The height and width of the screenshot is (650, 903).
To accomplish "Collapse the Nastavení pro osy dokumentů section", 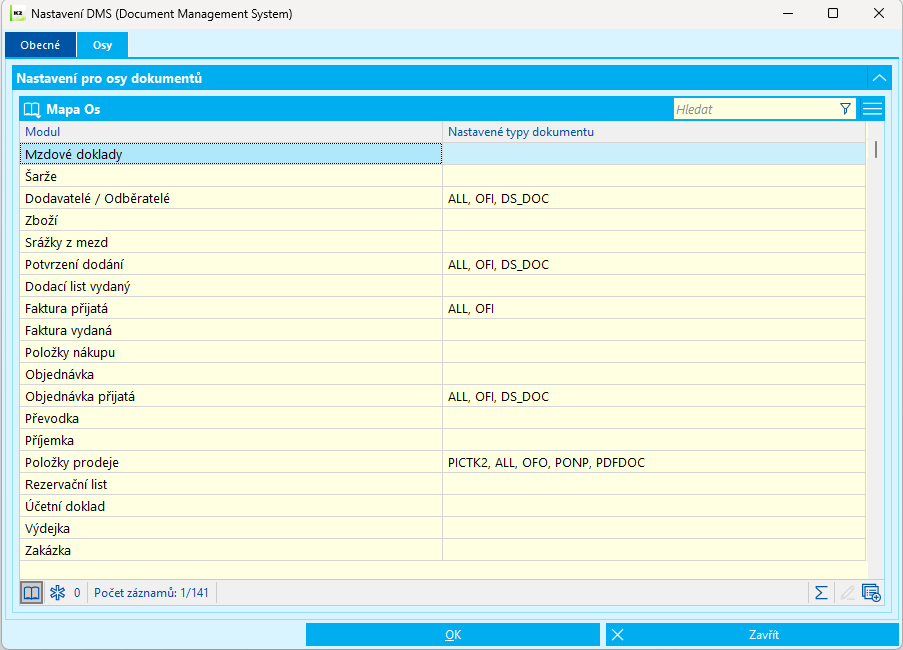I will click(x=879, y=78).
